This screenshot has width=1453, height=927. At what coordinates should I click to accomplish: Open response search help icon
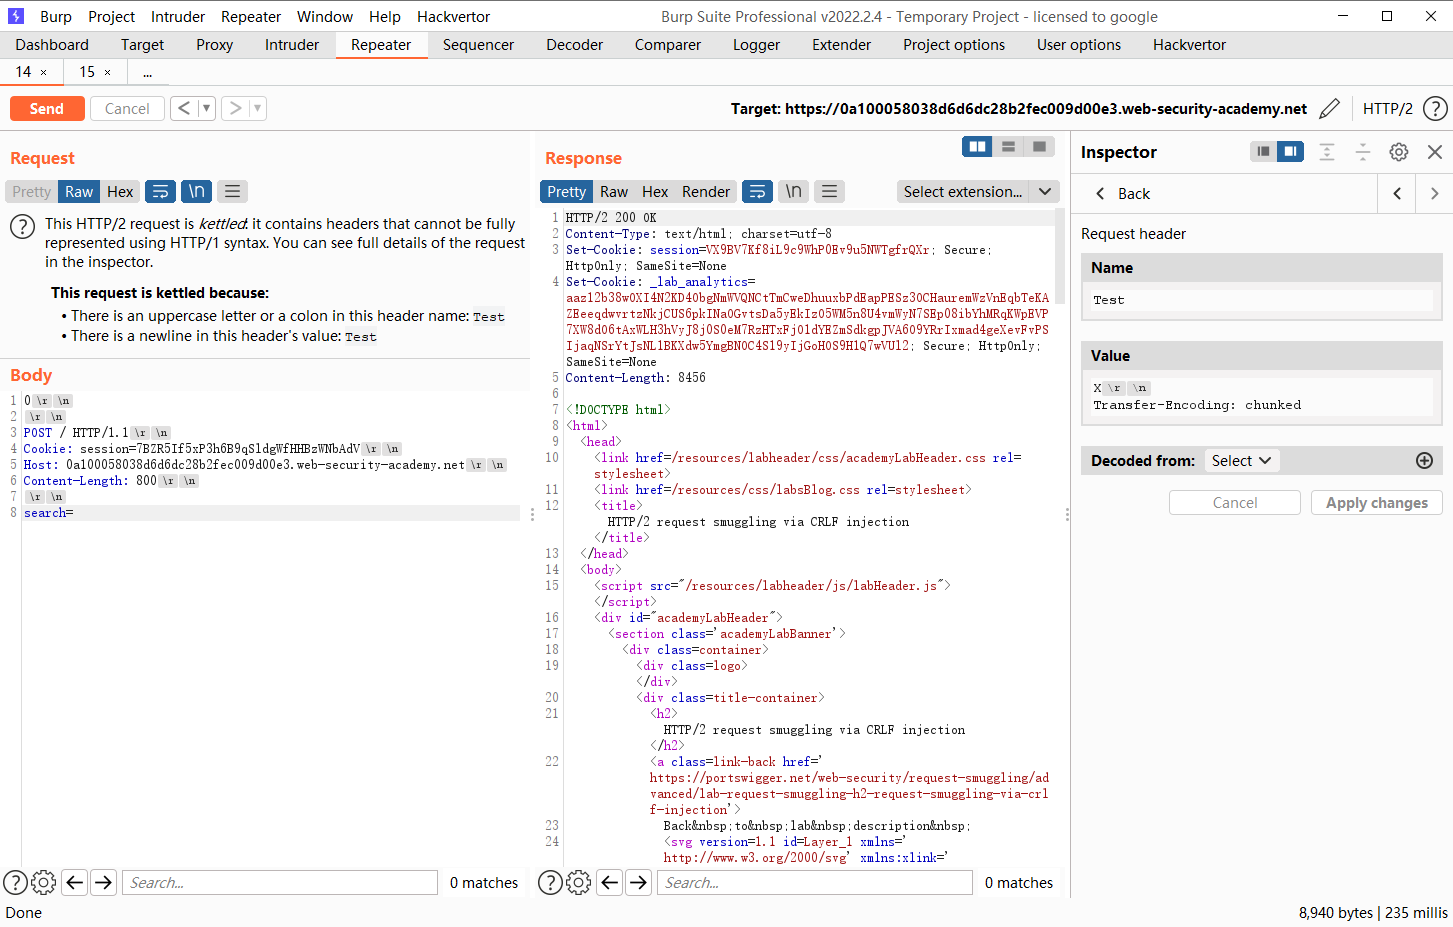pos(550,883)
